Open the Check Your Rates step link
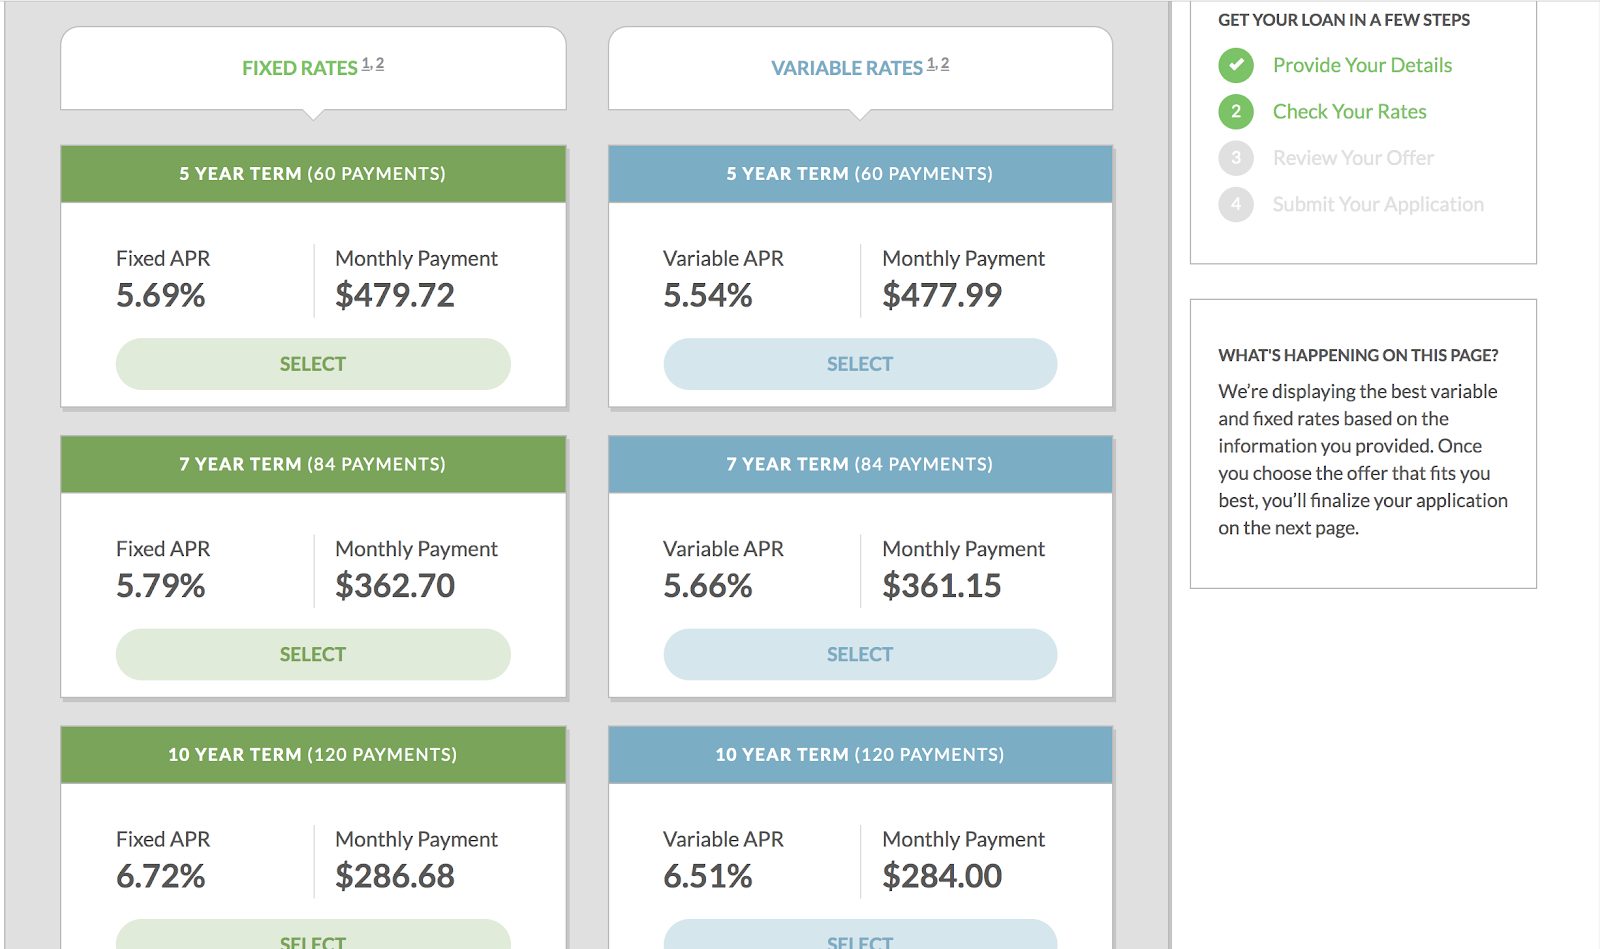The image size is (1600, 949). point(1349,111)
